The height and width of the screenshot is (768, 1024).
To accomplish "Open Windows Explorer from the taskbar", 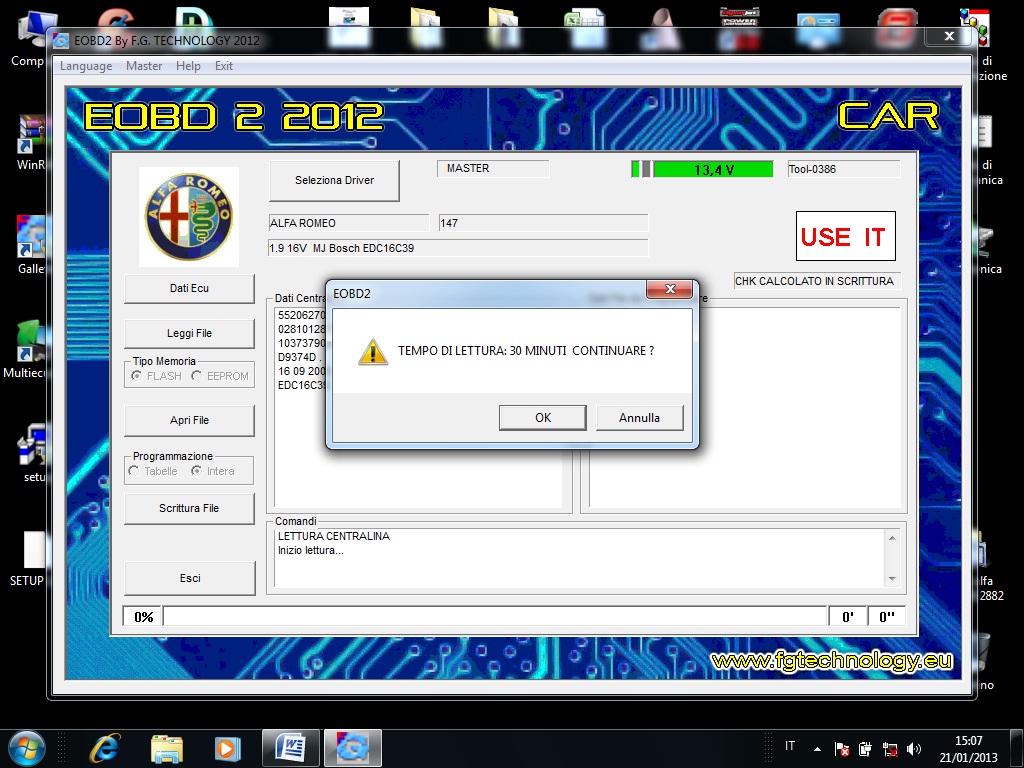I will pos(167,748).
